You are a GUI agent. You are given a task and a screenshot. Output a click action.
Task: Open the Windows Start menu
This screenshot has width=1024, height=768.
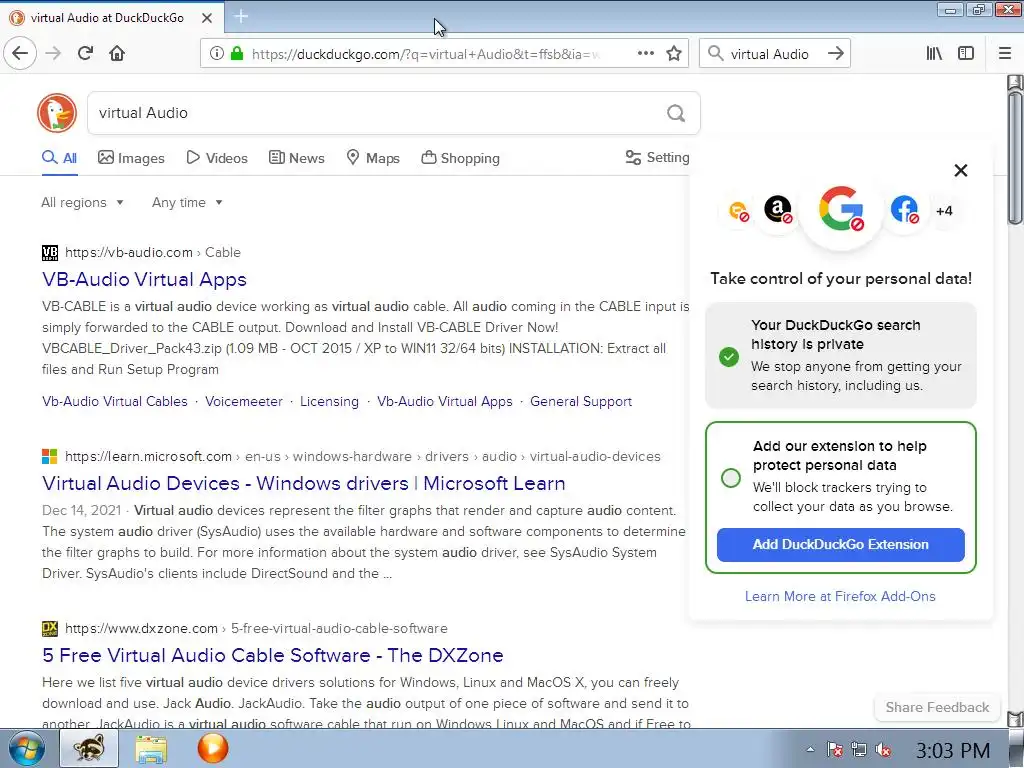click(x=27, y=748)
